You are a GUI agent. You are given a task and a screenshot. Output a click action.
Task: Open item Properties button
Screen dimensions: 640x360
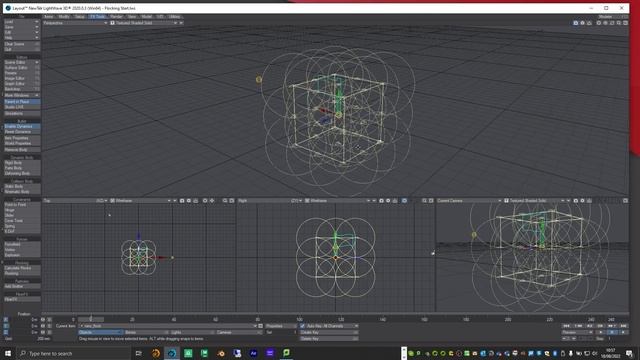281,326
